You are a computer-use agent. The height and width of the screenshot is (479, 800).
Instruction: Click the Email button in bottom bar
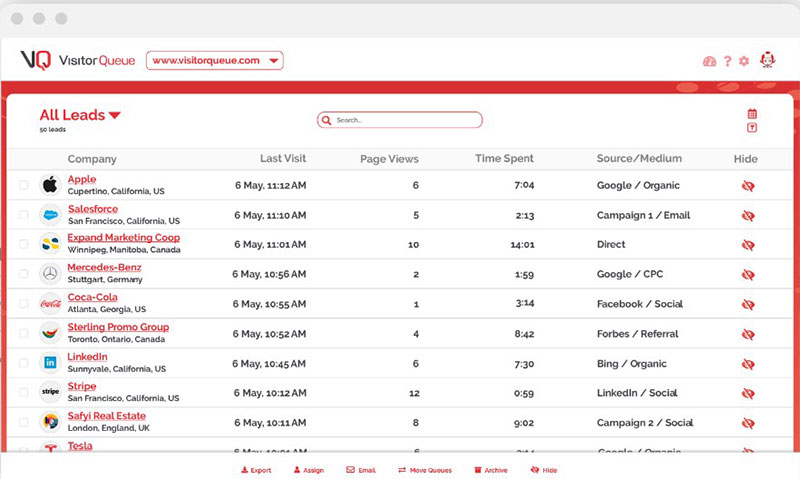361,470
